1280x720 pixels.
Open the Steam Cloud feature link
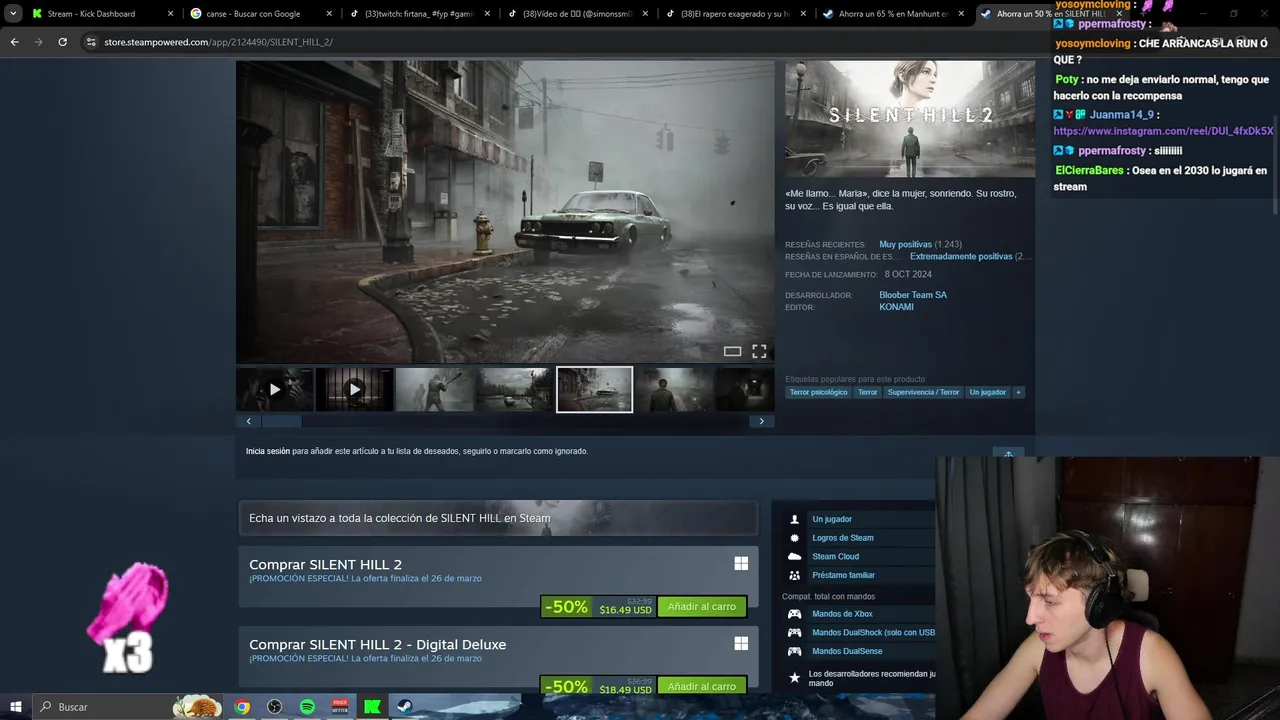click(x=836, y=557)
